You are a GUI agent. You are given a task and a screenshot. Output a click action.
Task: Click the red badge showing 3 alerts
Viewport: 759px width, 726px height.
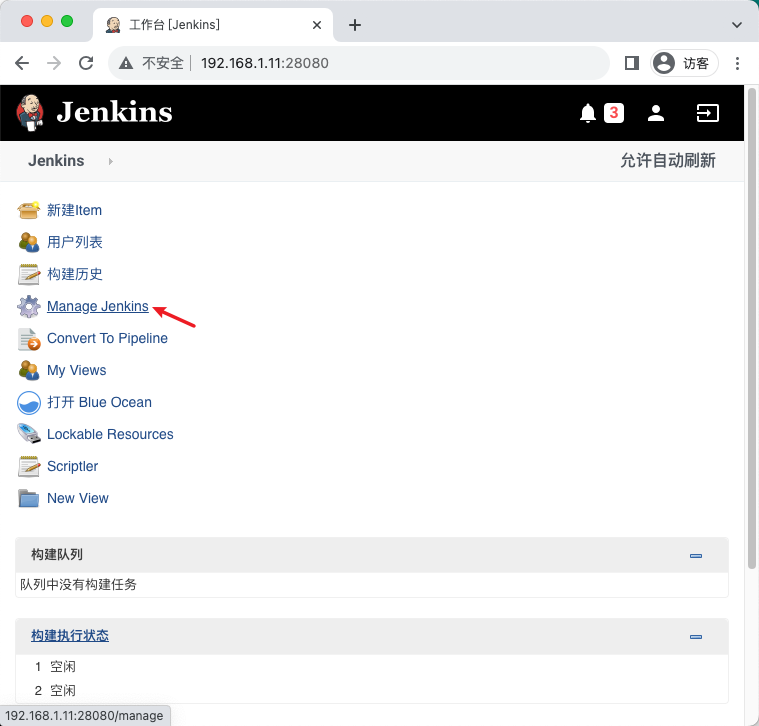pyautogui.click(x=614, y=113)
